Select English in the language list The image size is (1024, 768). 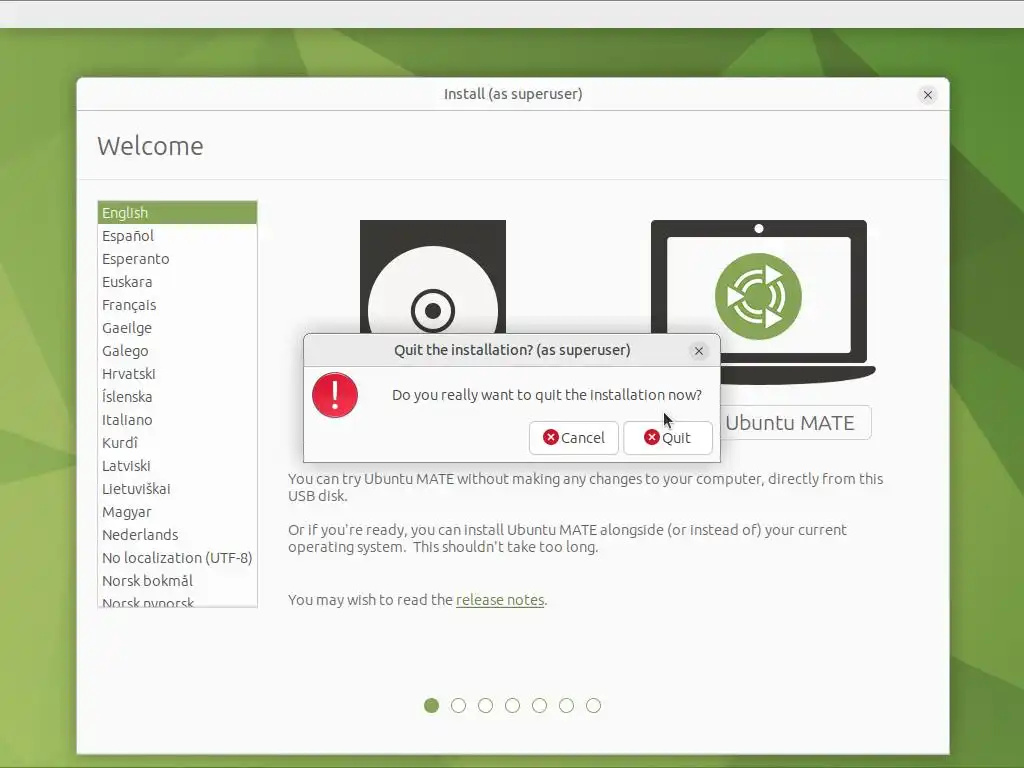click(177, 213)
